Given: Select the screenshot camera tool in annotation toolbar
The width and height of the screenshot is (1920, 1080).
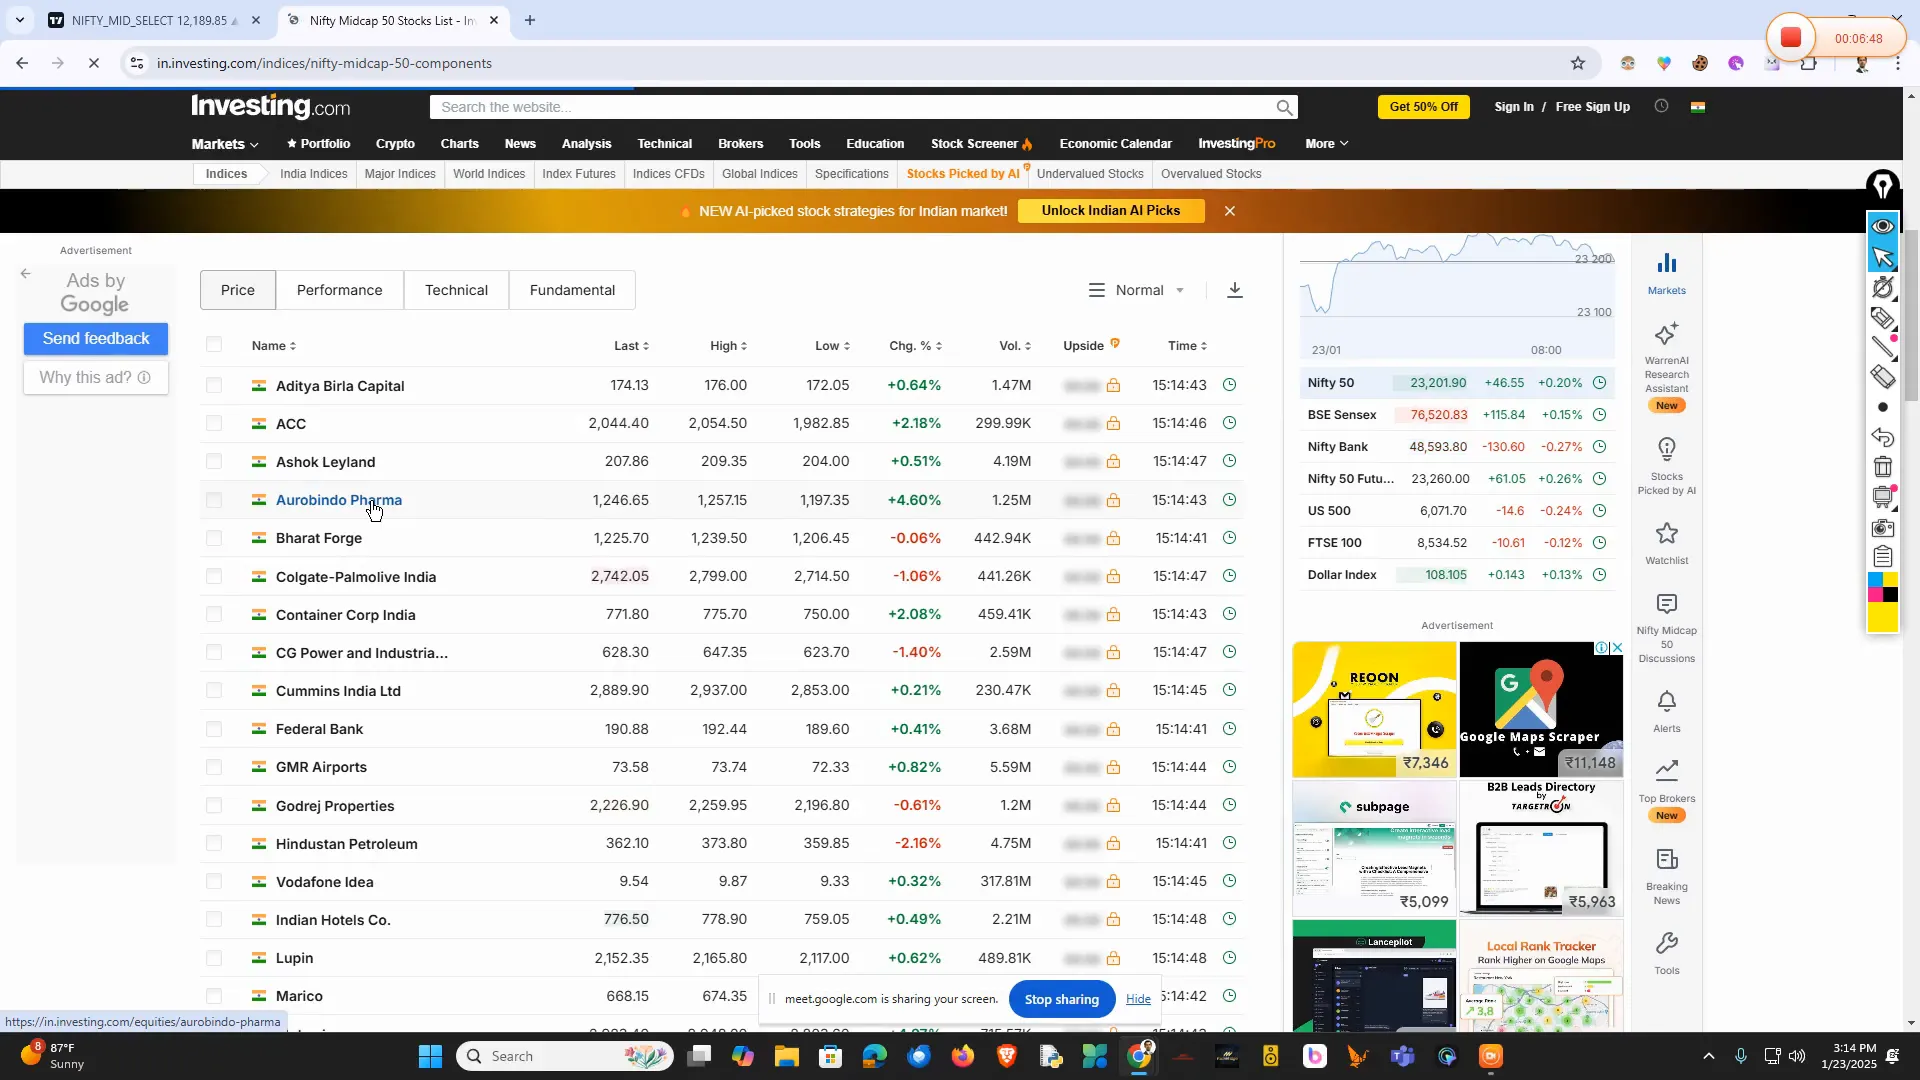Looking at the screenshot, I should point(1884,528).
